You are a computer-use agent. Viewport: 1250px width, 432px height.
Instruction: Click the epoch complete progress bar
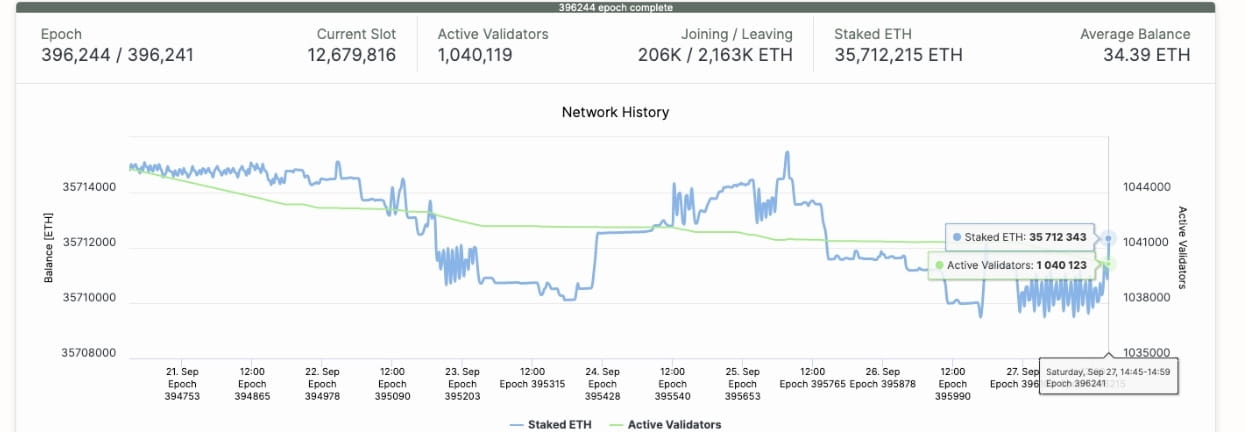coord(615,7)
